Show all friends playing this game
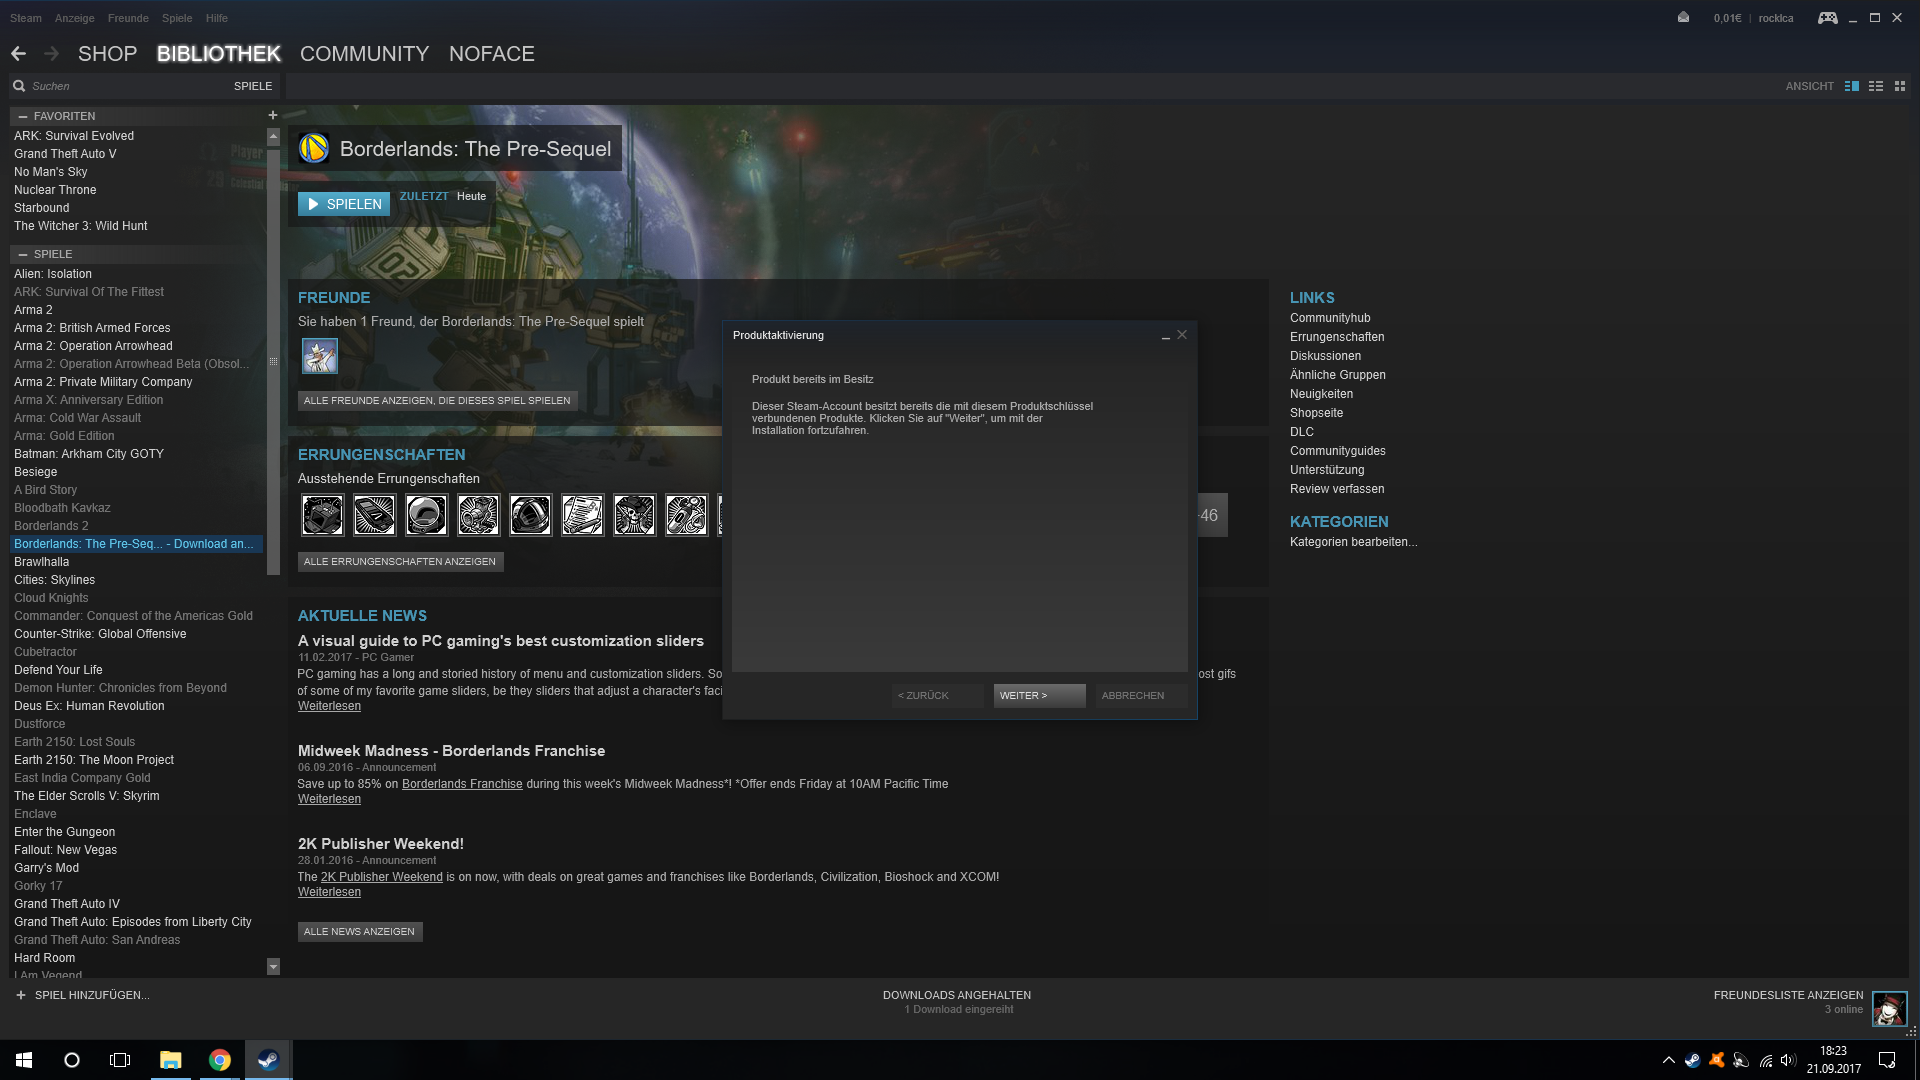Screen dimensions: 1920x1080 (437, 400)
